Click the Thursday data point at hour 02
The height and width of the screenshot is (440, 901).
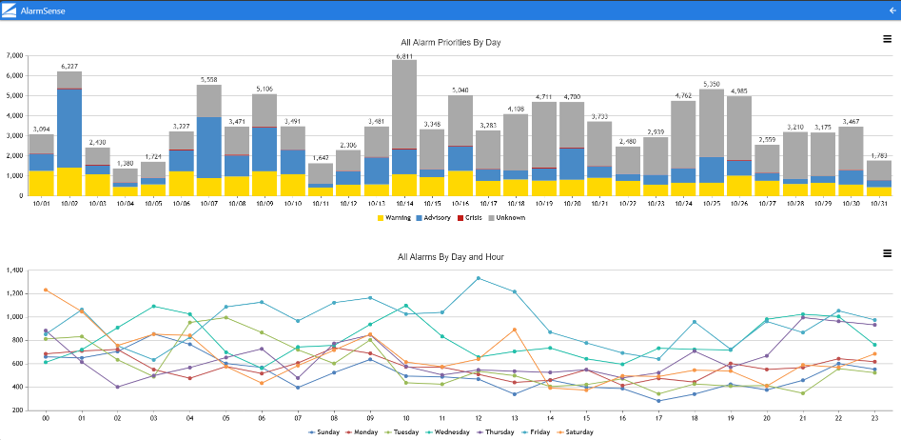pyautogui.click(x=118, y=387)
